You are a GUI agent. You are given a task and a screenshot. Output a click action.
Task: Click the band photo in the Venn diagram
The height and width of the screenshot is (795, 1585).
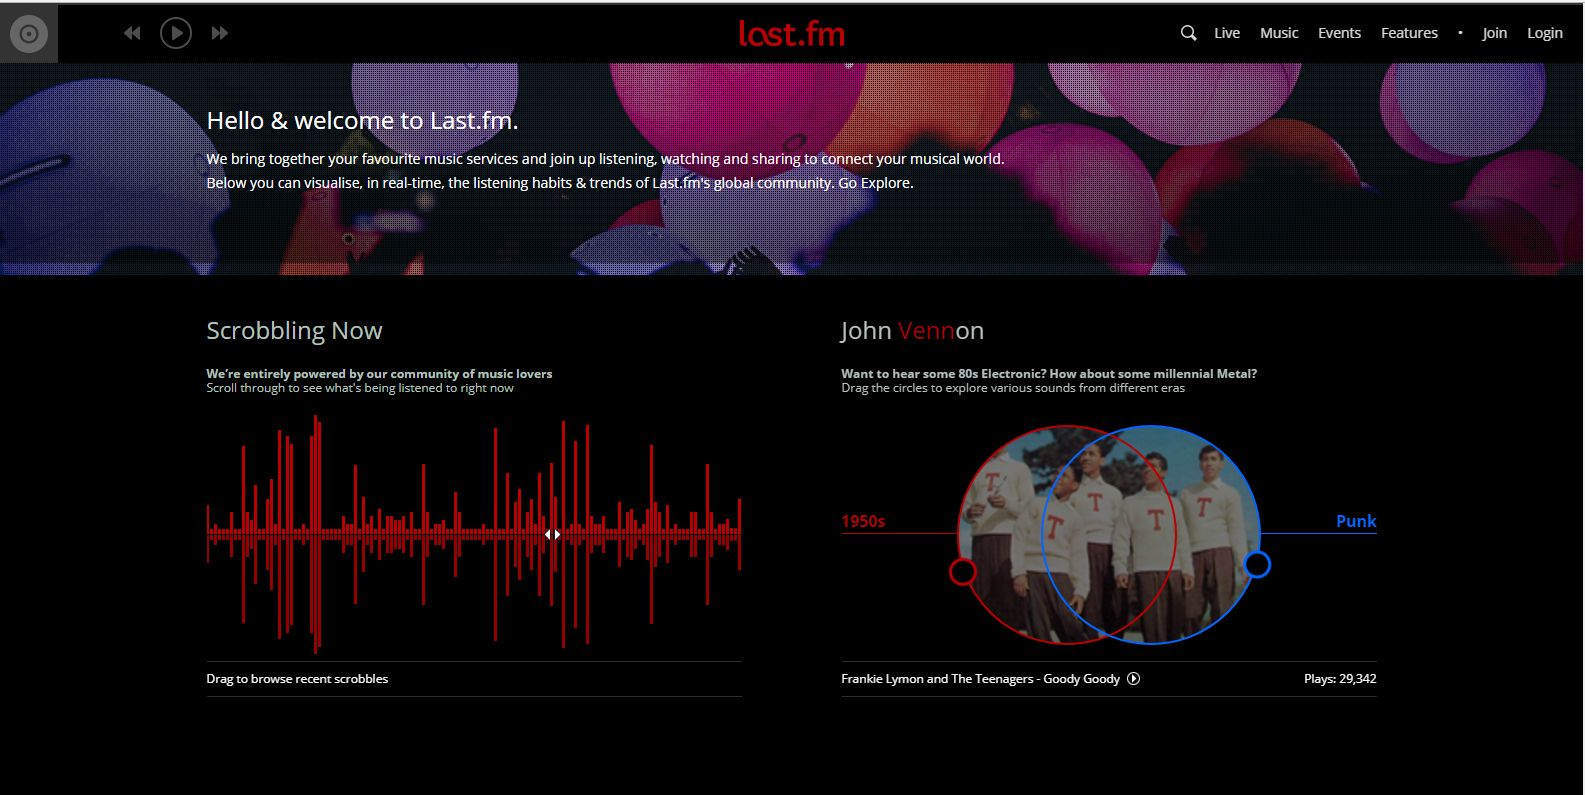(x=1108, y=535)
